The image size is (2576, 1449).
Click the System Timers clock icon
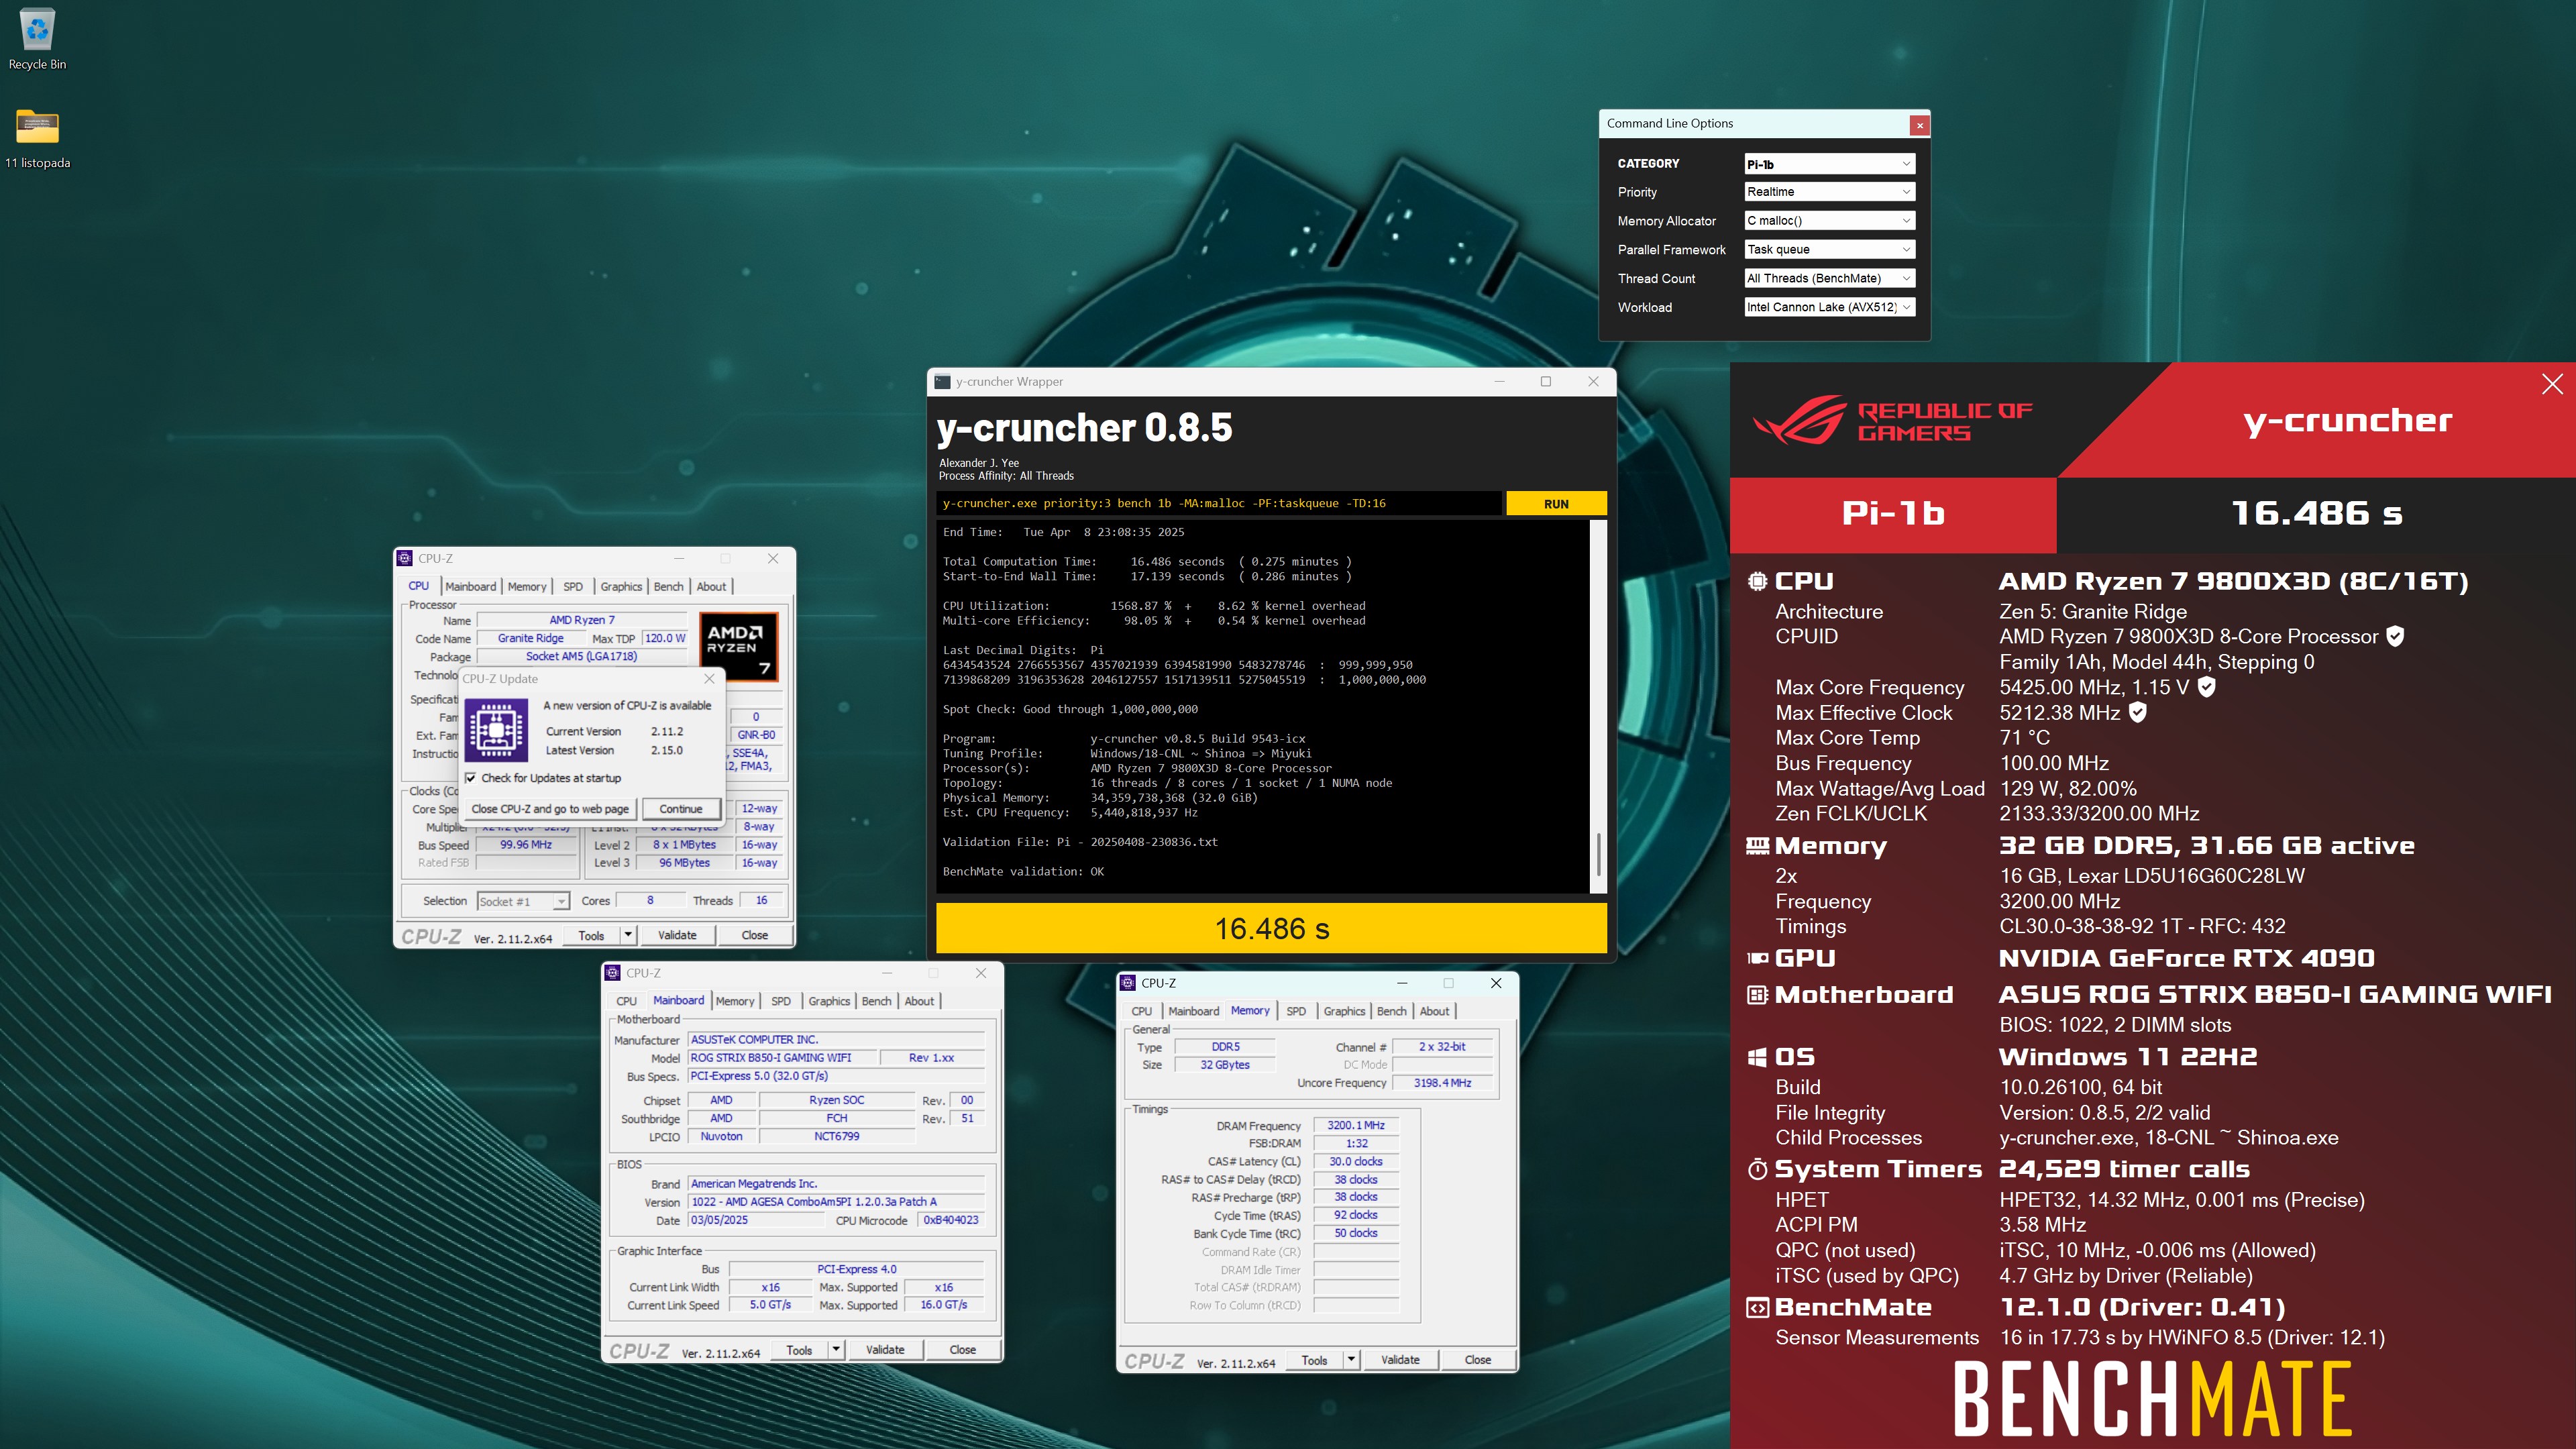coord(1757,1169)
